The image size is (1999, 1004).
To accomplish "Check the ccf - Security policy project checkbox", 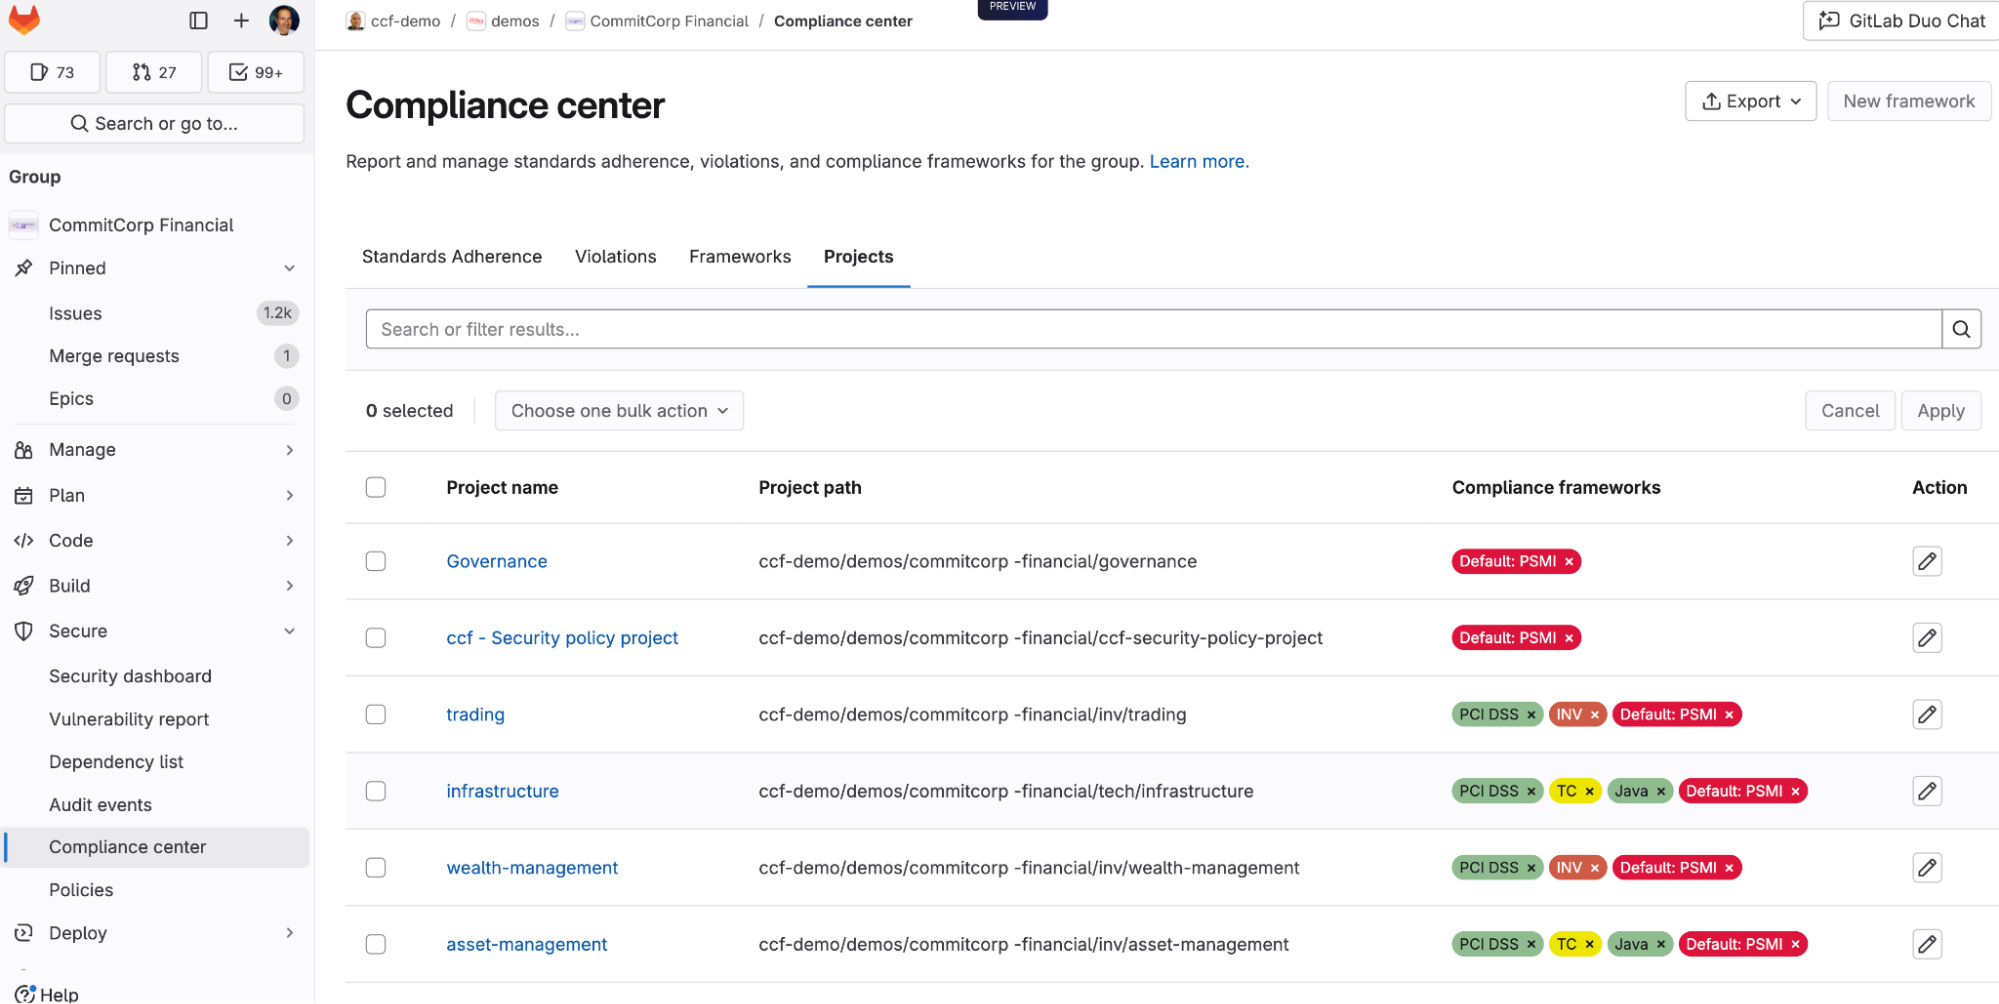I will pos(376,638).
